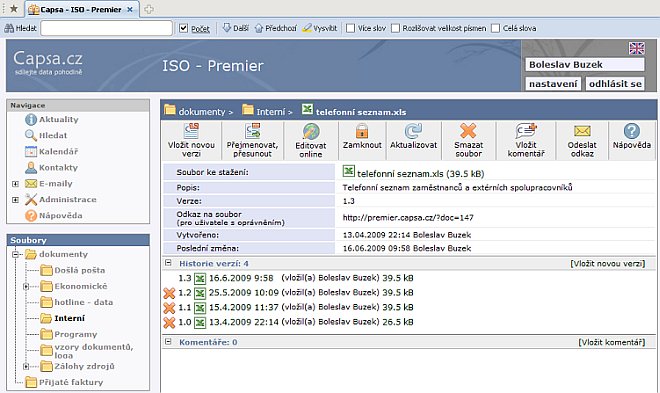Click the [Vložit komentář] link
This screenshot has width=660, height=393.
pos(612,343)
